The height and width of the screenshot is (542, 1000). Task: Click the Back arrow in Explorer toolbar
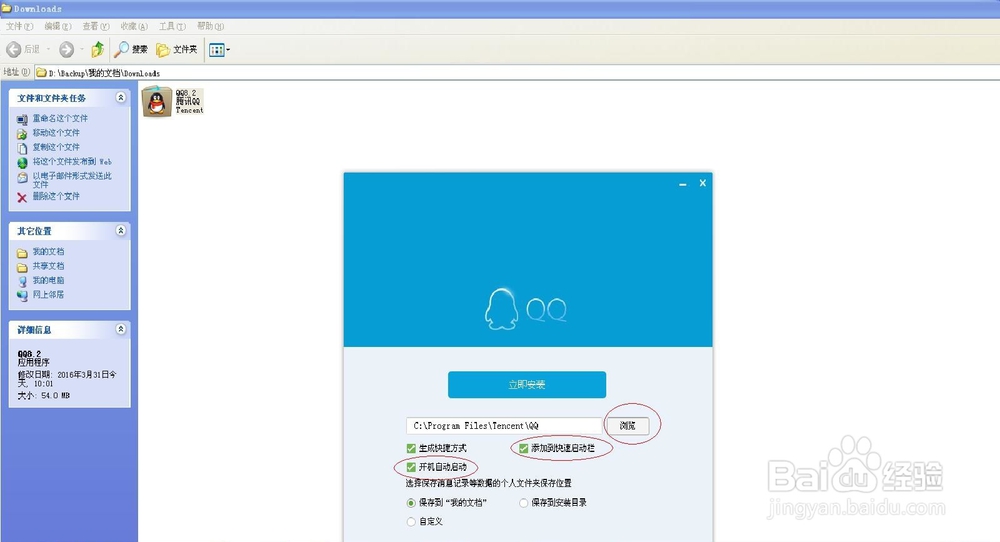(x=13, y=49)
